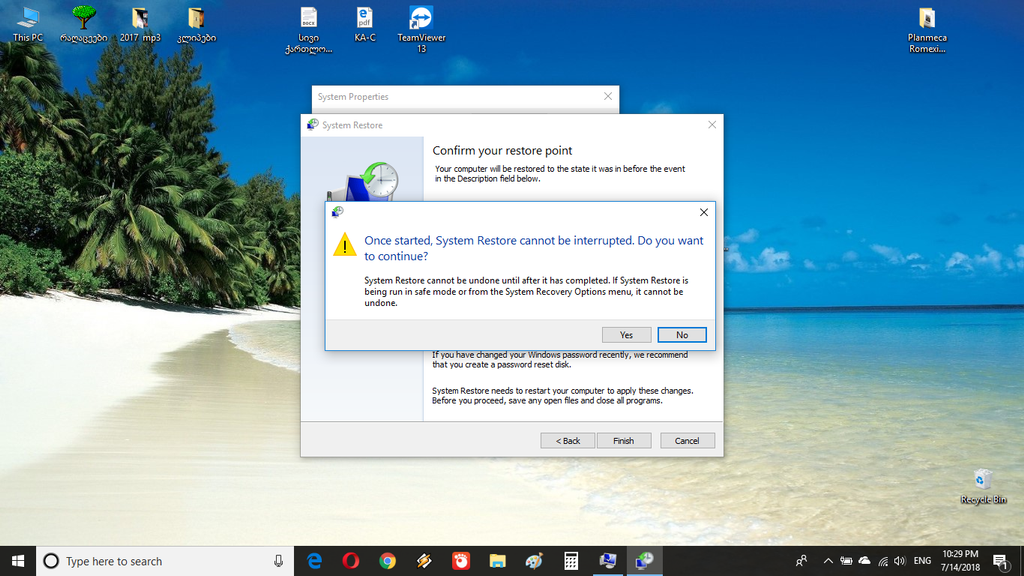Open Paint from taskbar
The image size is (1024, 576).
coord(534,561)
